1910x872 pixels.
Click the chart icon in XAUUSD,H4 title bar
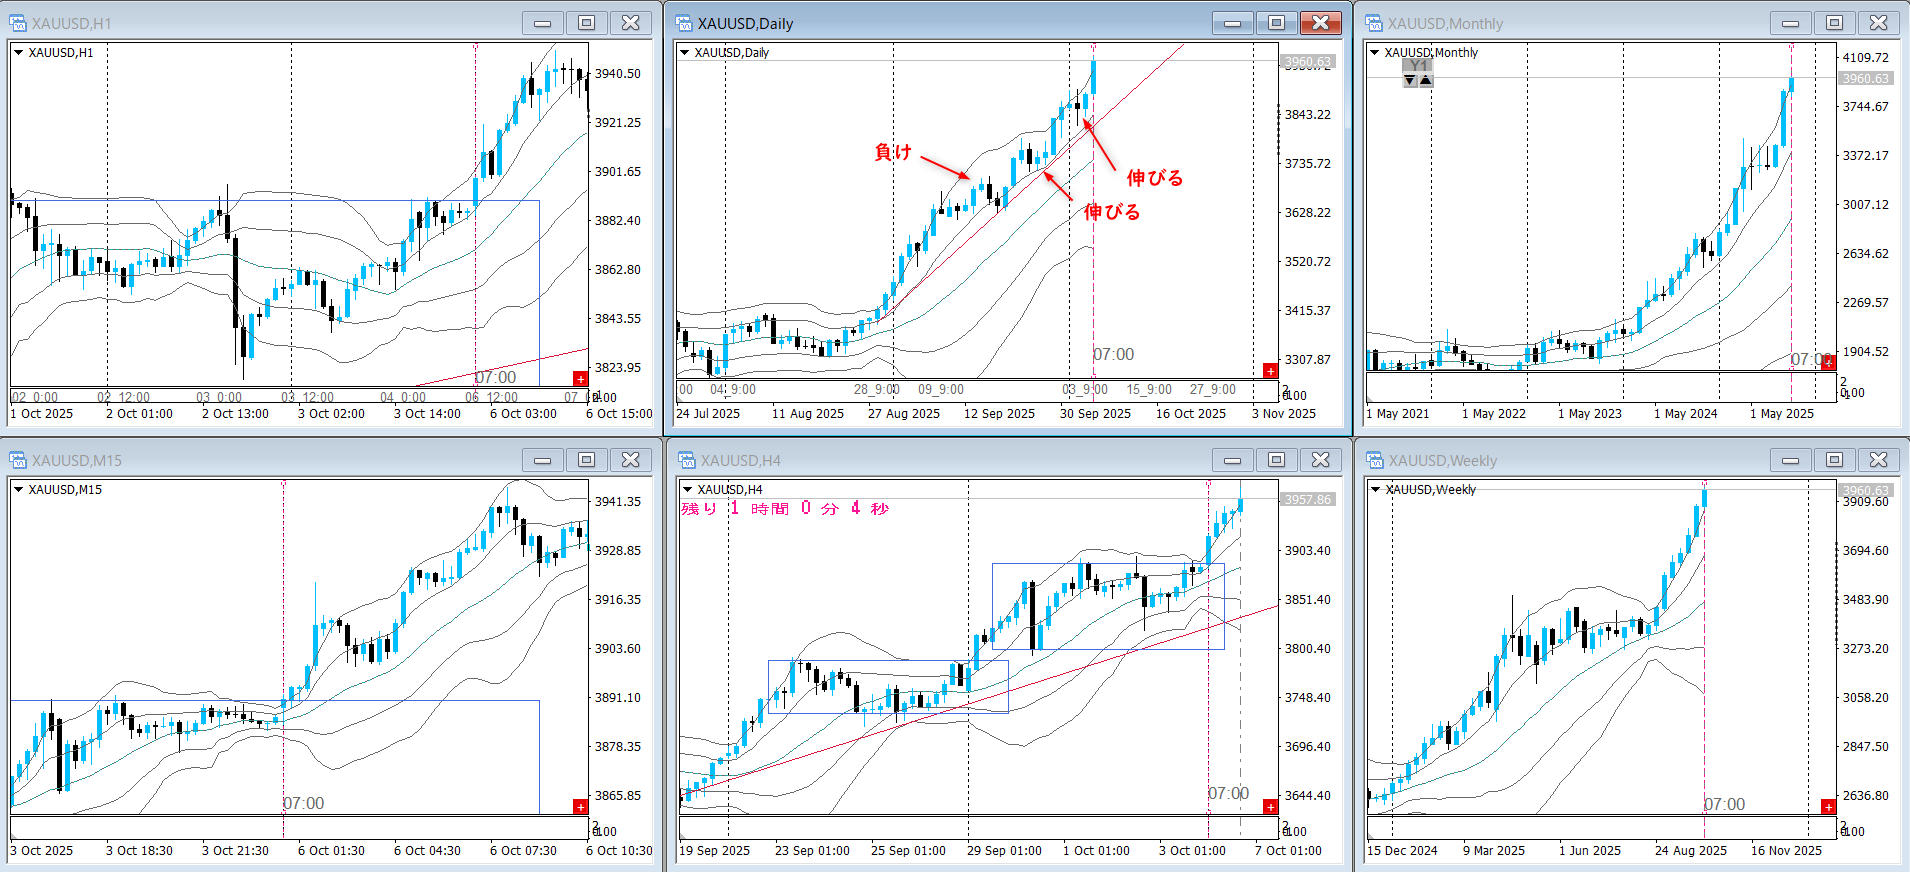tap(686, 460)
